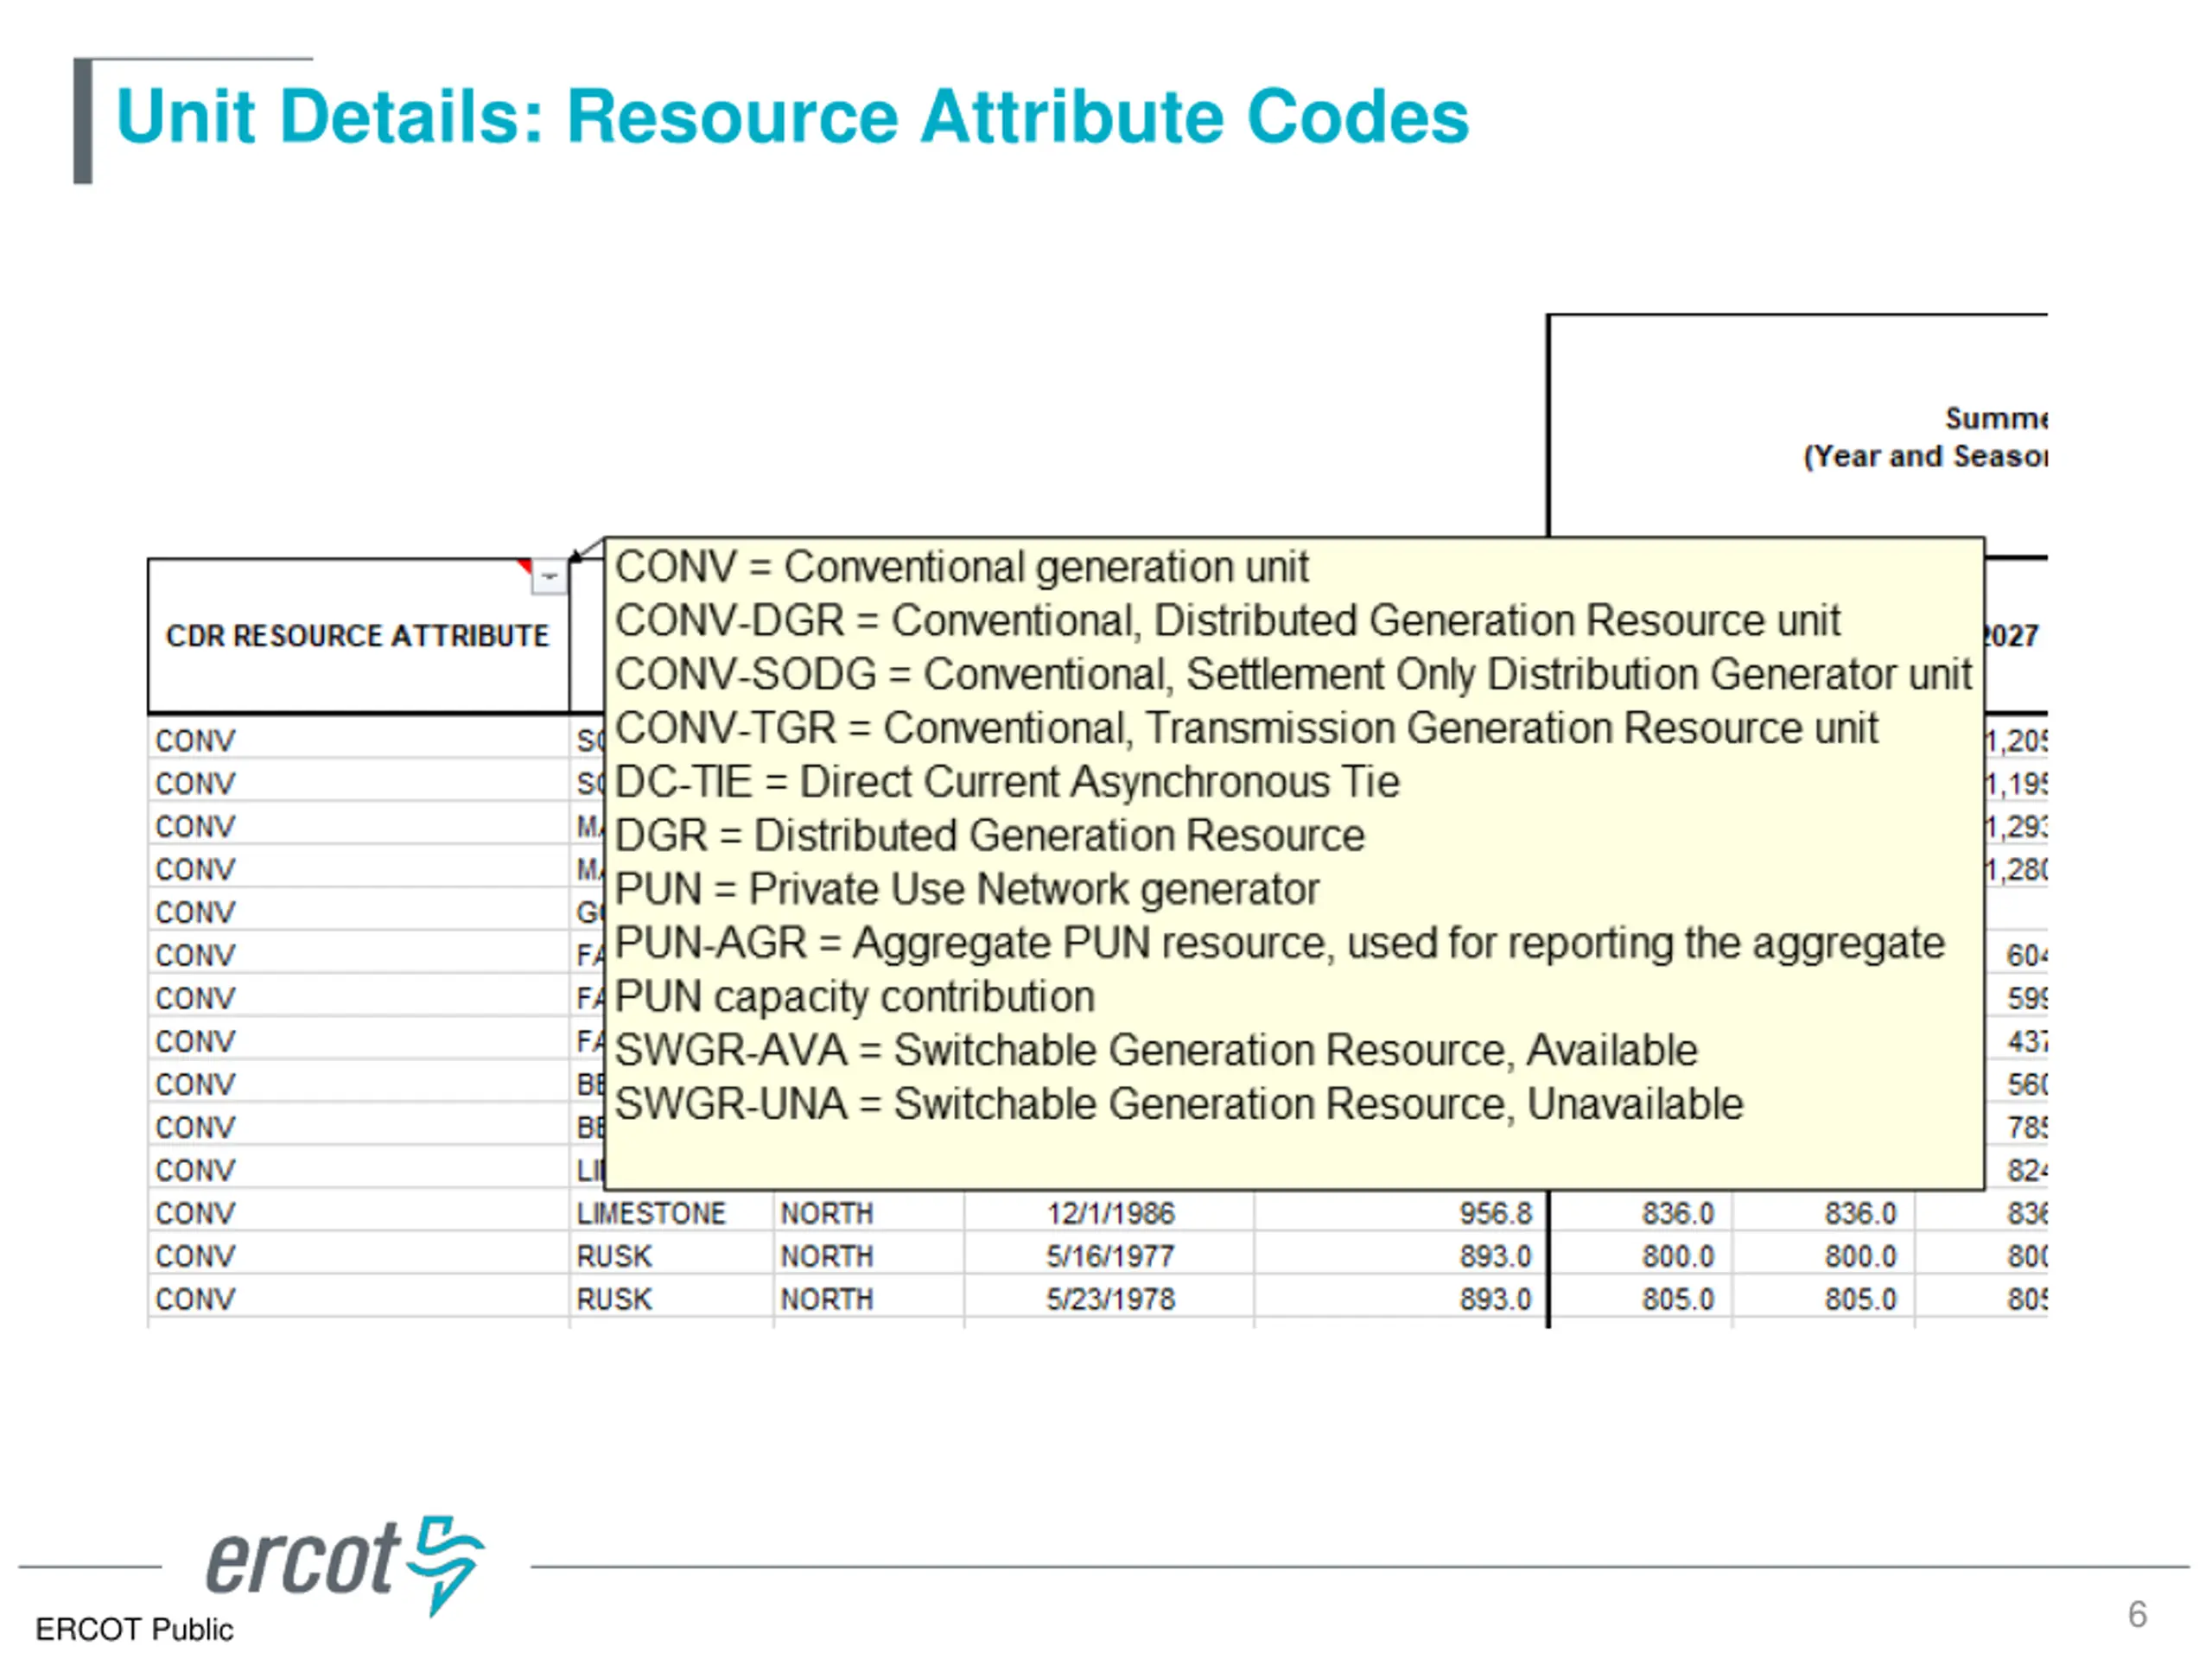The image size is (2212, 1659).
Task: Click the slide title Unit Details: Resource Attribute Codes
Action: [x=792, y=117]
